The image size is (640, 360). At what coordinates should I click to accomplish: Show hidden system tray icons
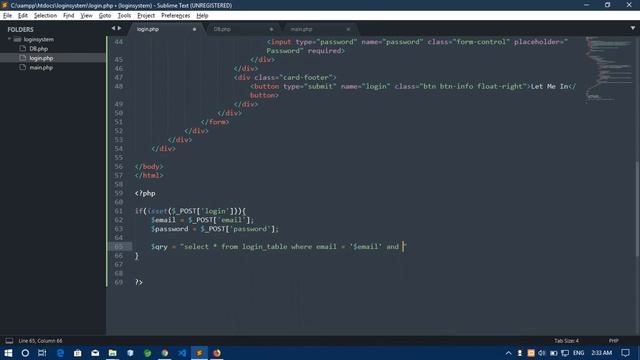[508, 353]
